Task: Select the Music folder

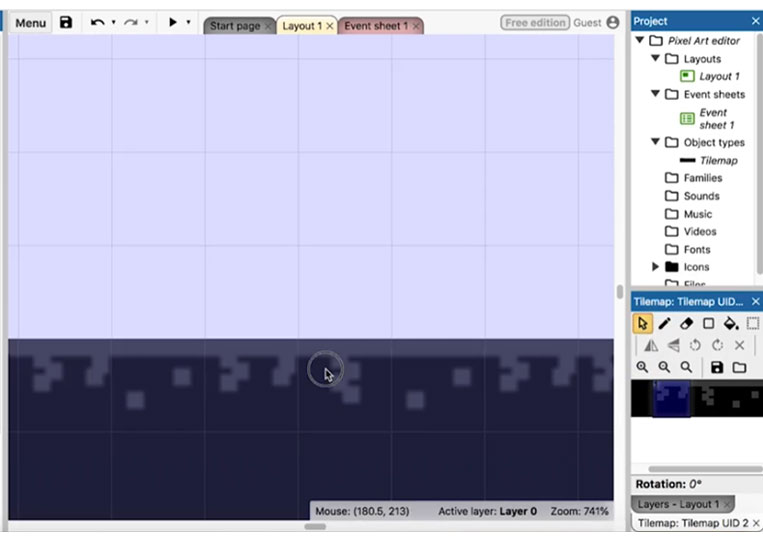Action: click(697, 214)
